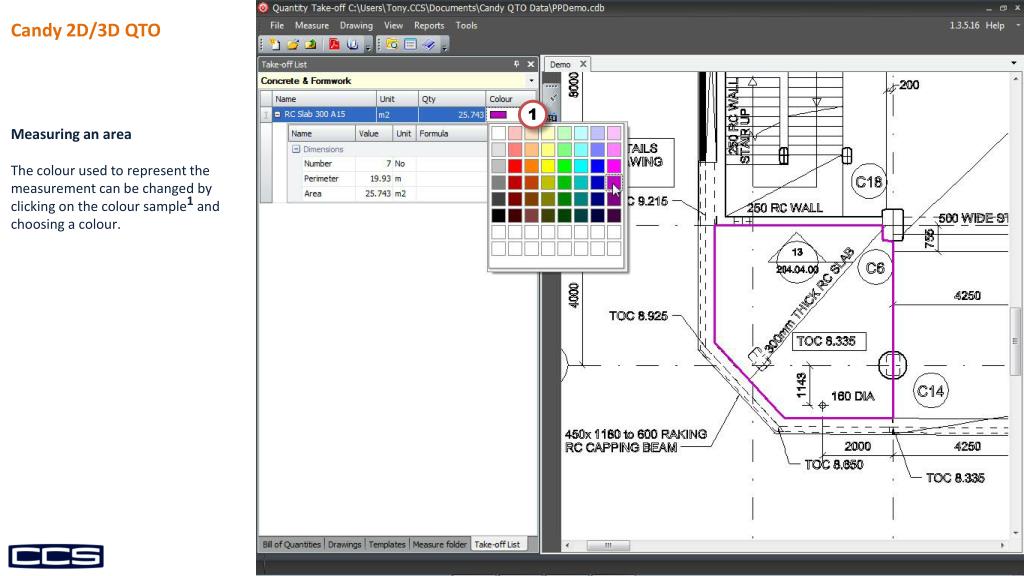
Task: Click the Colour column header
Action: point(511,99)
